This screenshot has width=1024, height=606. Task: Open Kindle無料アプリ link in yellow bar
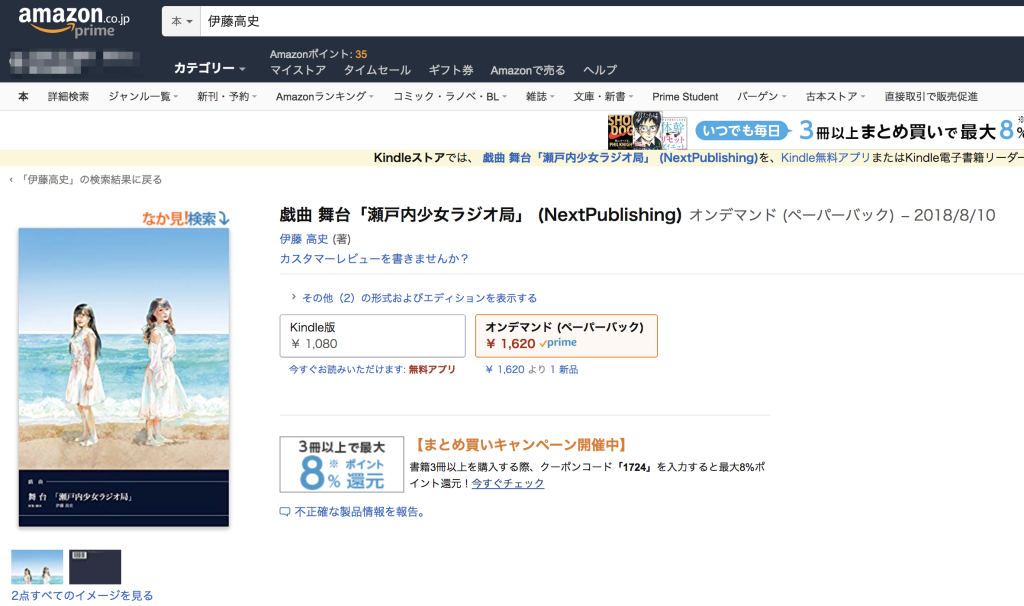click(x=825, y=157)
